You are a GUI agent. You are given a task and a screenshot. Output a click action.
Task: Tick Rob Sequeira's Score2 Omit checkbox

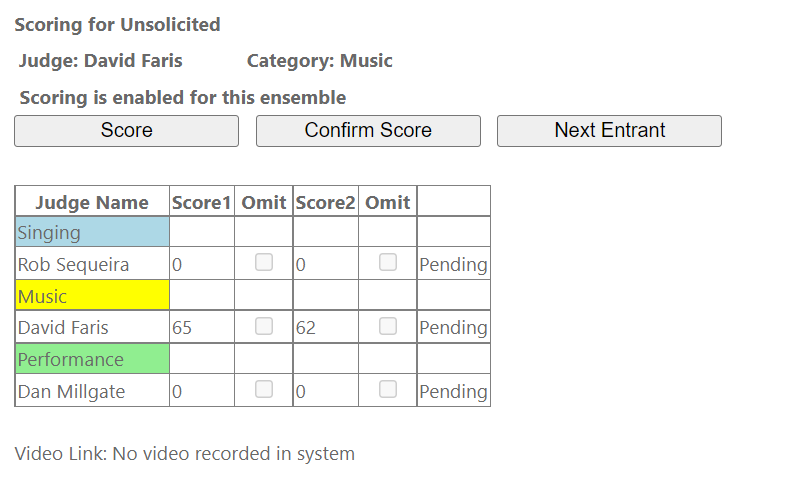(388, 263)
